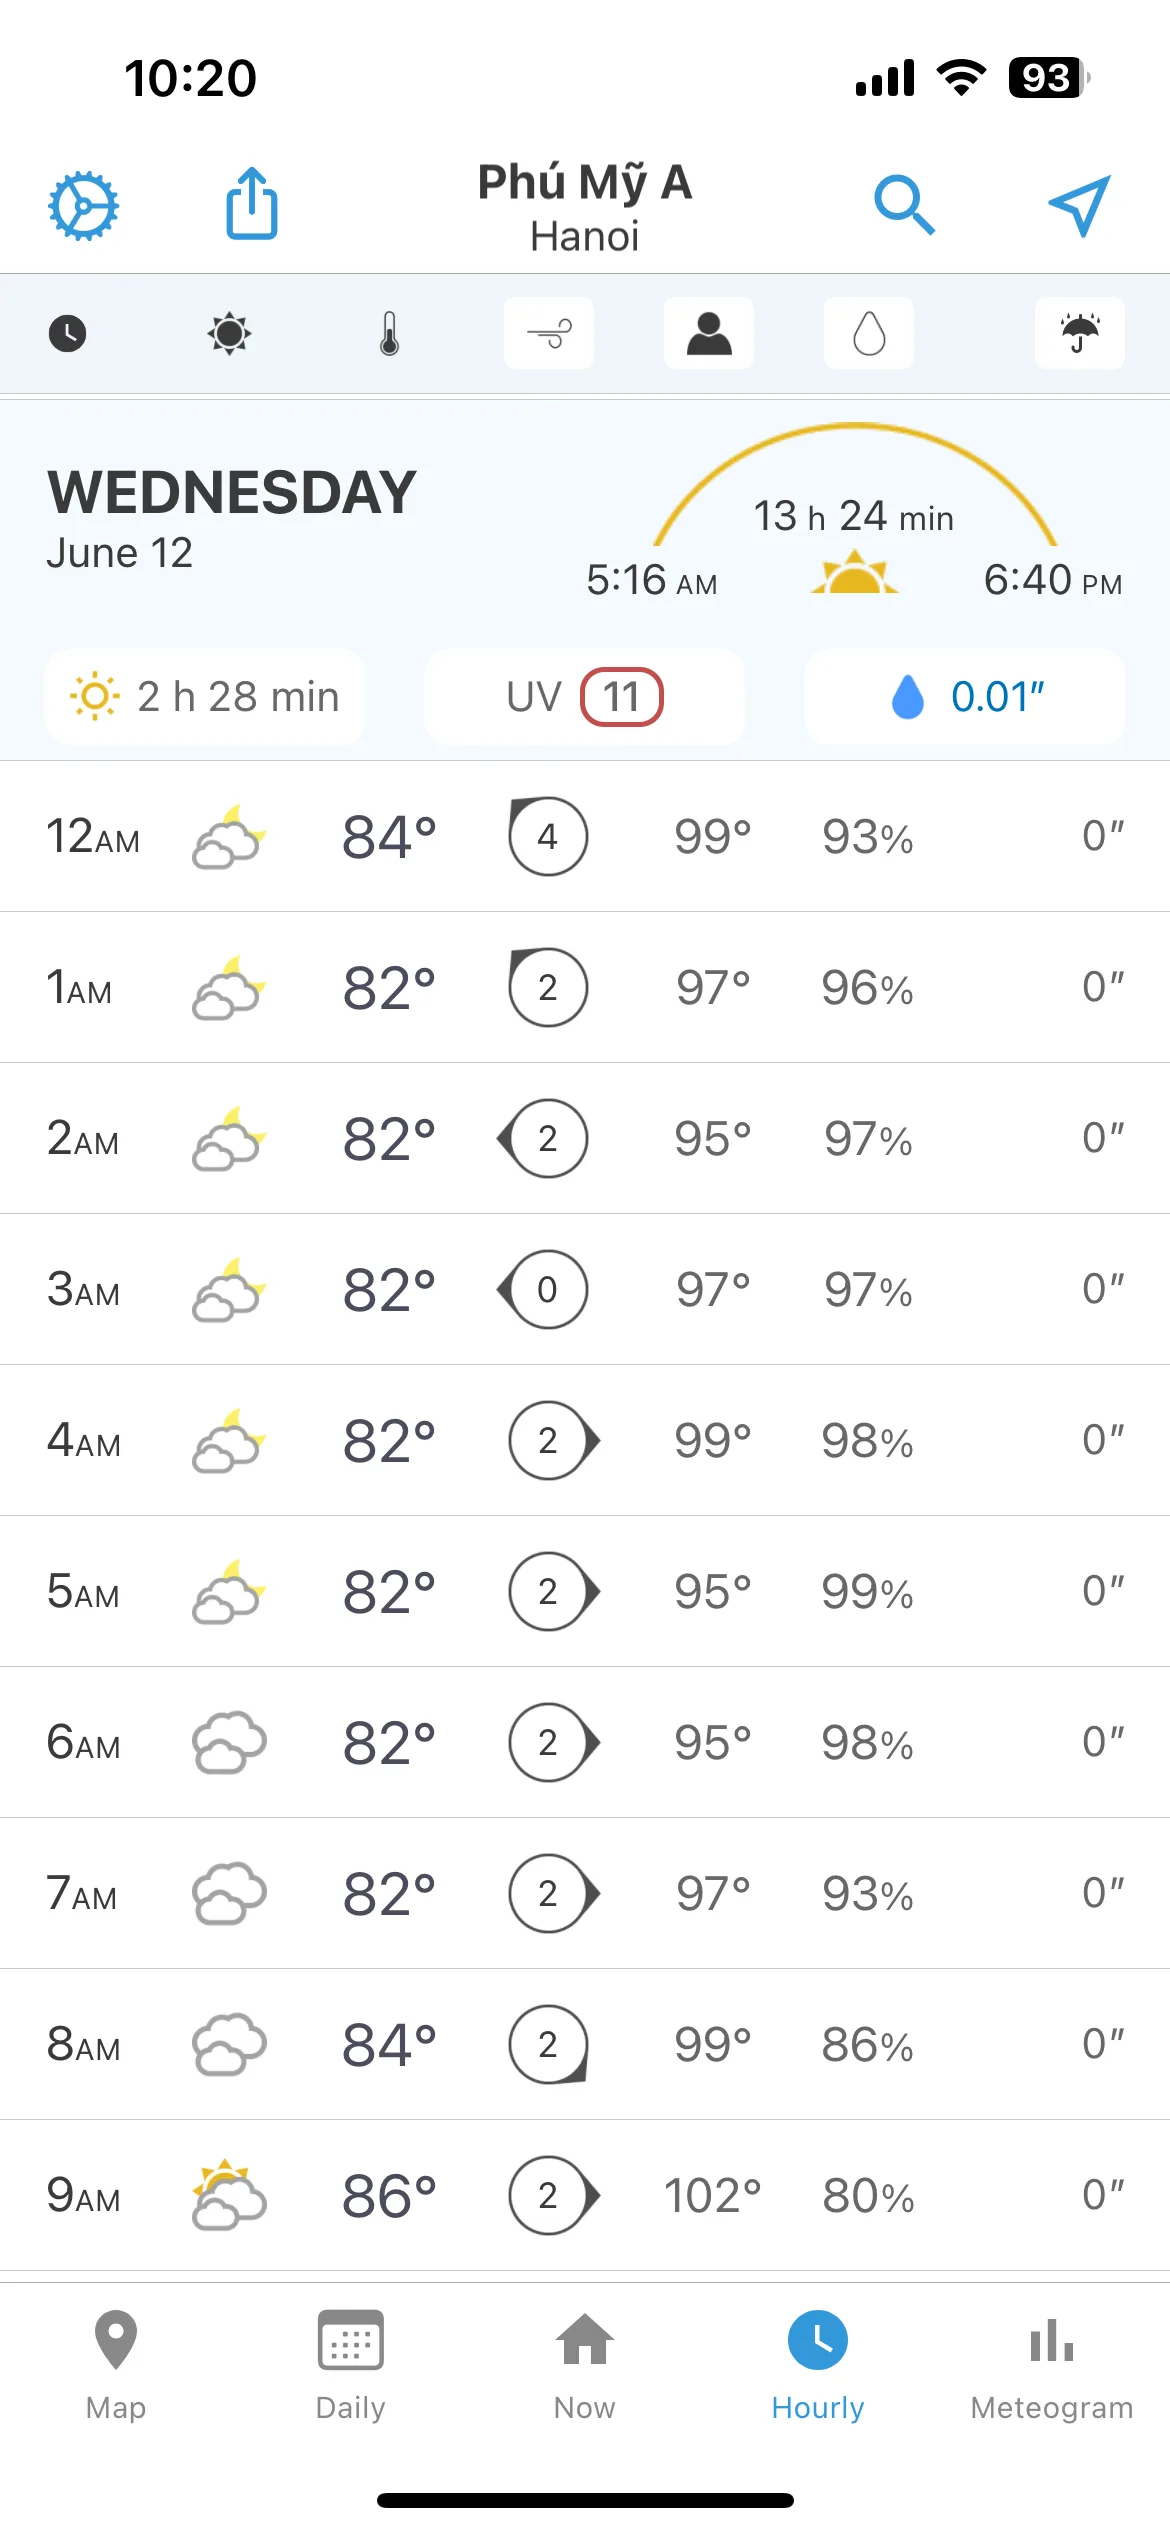1170x2532 pixels.
Task: Open settings gear icon
Action: [x=84, y=206]
